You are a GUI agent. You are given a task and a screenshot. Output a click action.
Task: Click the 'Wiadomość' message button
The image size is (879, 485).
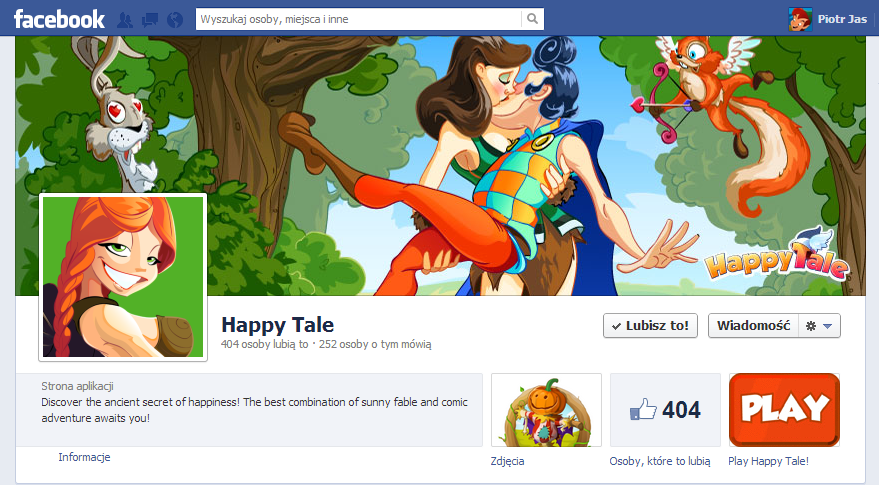(x=754, y=326)
